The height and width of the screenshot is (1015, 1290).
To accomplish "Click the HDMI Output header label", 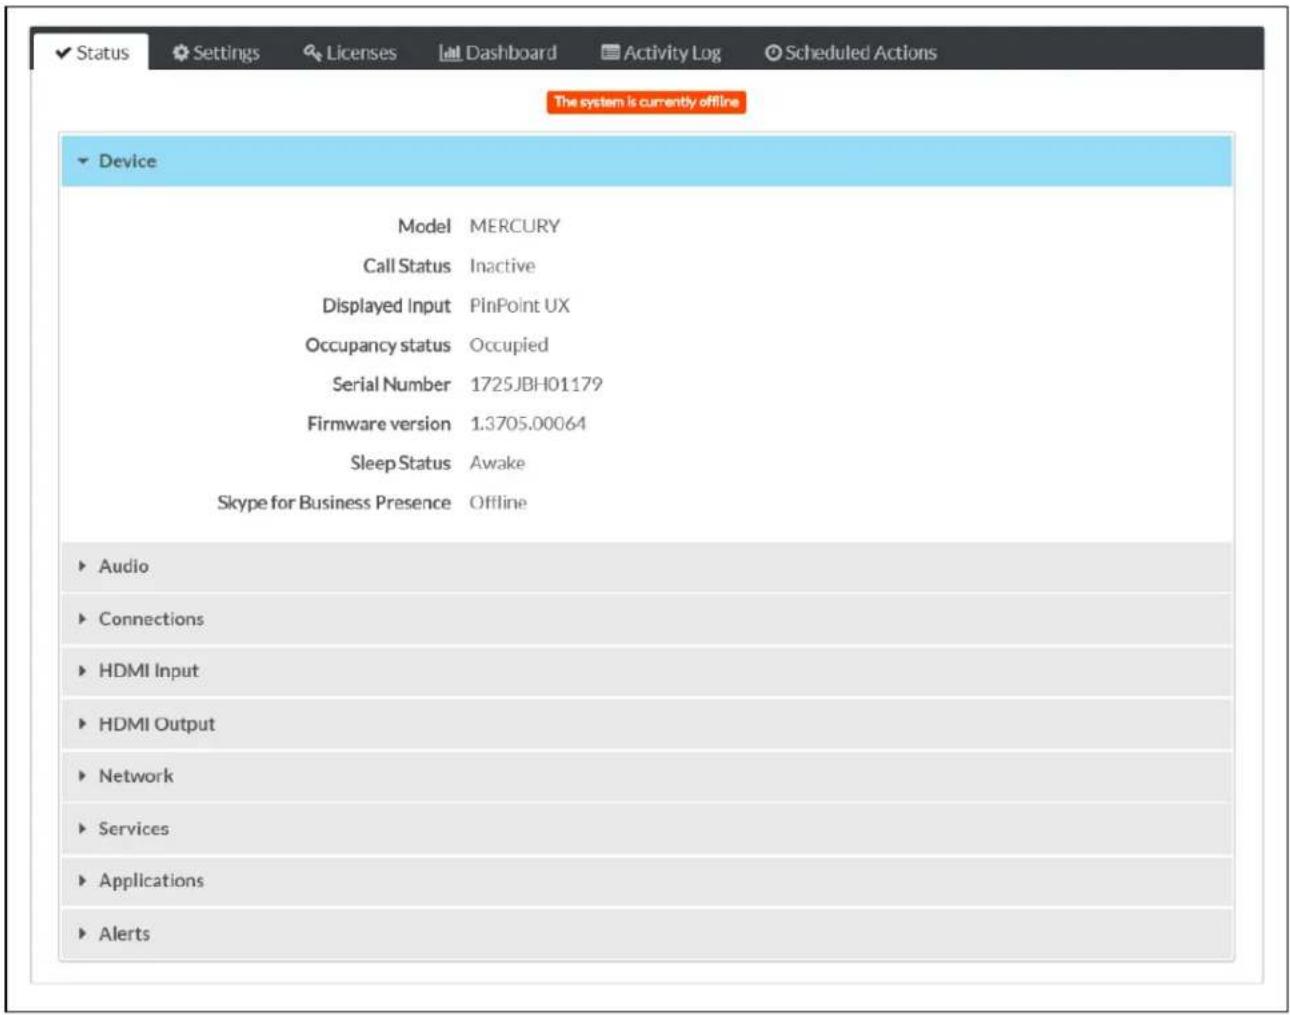I will coord(156,724).
